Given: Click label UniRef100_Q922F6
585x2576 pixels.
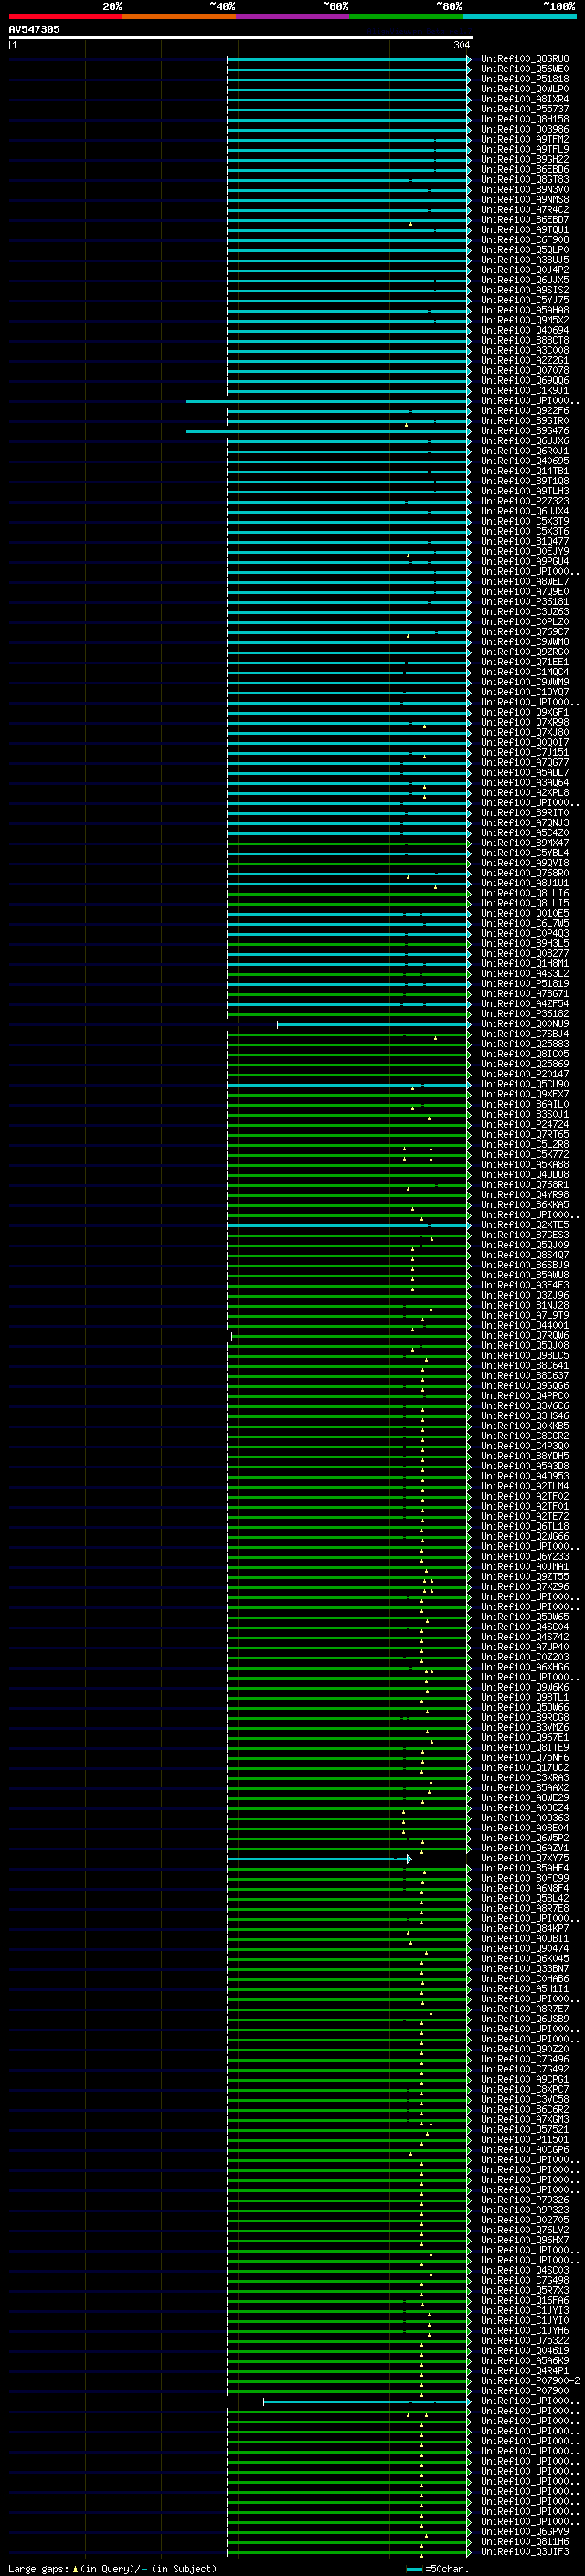Looking at the screenshot, I should coord(525,410).
